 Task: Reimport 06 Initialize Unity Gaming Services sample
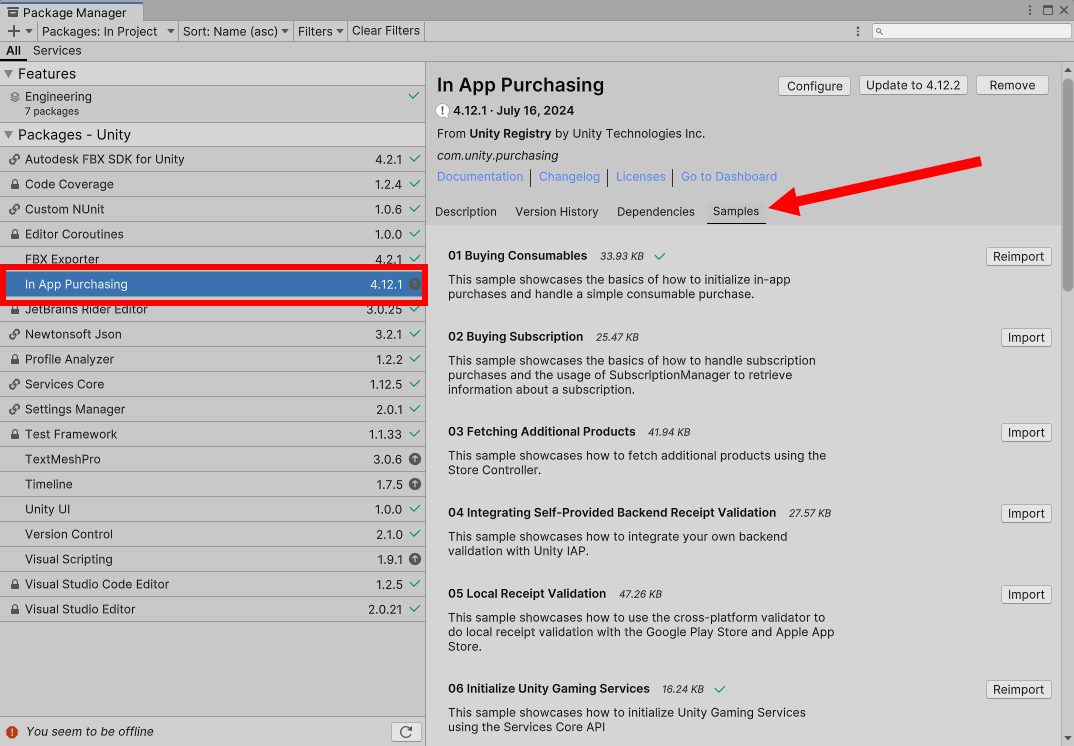[x=1019, y=690]
